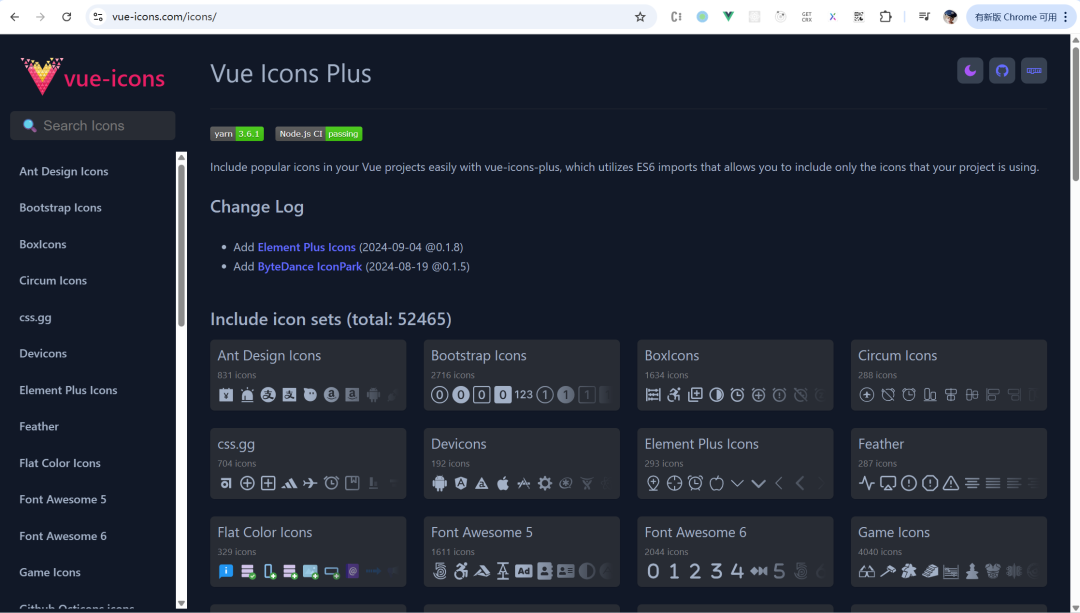Click the apple outline icon in Element Plus card
1080x613 pixels.
716,483
